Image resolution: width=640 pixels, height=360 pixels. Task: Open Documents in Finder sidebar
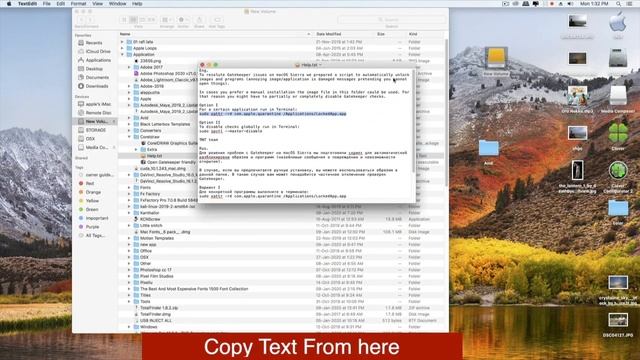[97, 78]
